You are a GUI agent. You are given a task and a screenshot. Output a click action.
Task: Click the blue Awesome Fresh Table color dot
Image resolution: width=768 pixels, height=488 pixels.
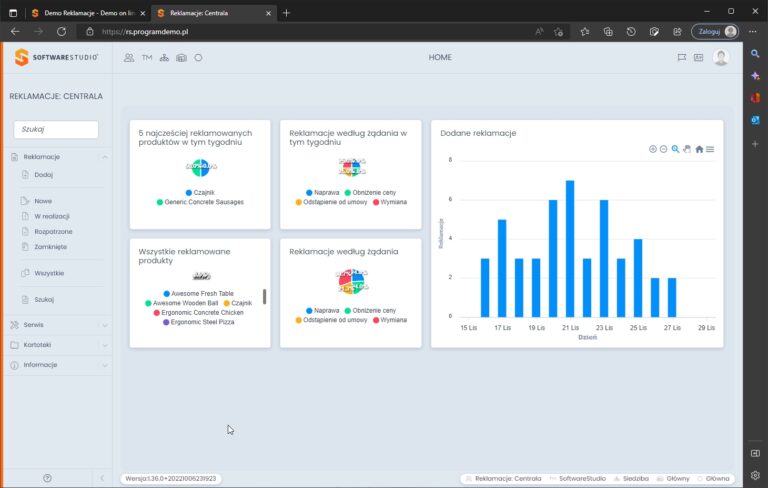[x=167, y=293]
